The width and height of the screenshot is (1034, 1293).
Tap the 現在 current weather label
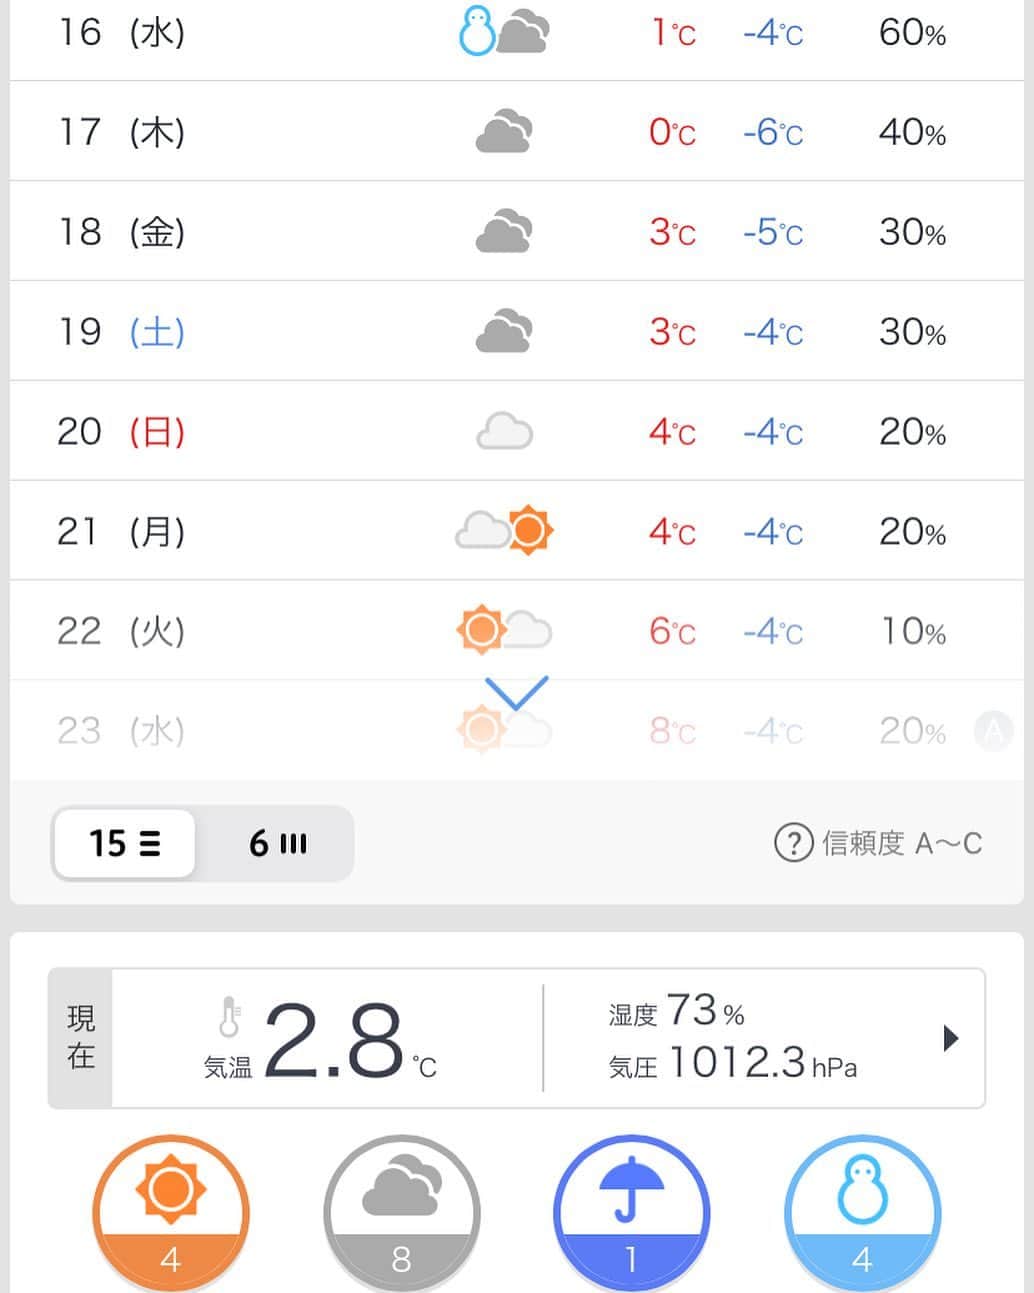pyautogui.click(x=81, y=1038)
